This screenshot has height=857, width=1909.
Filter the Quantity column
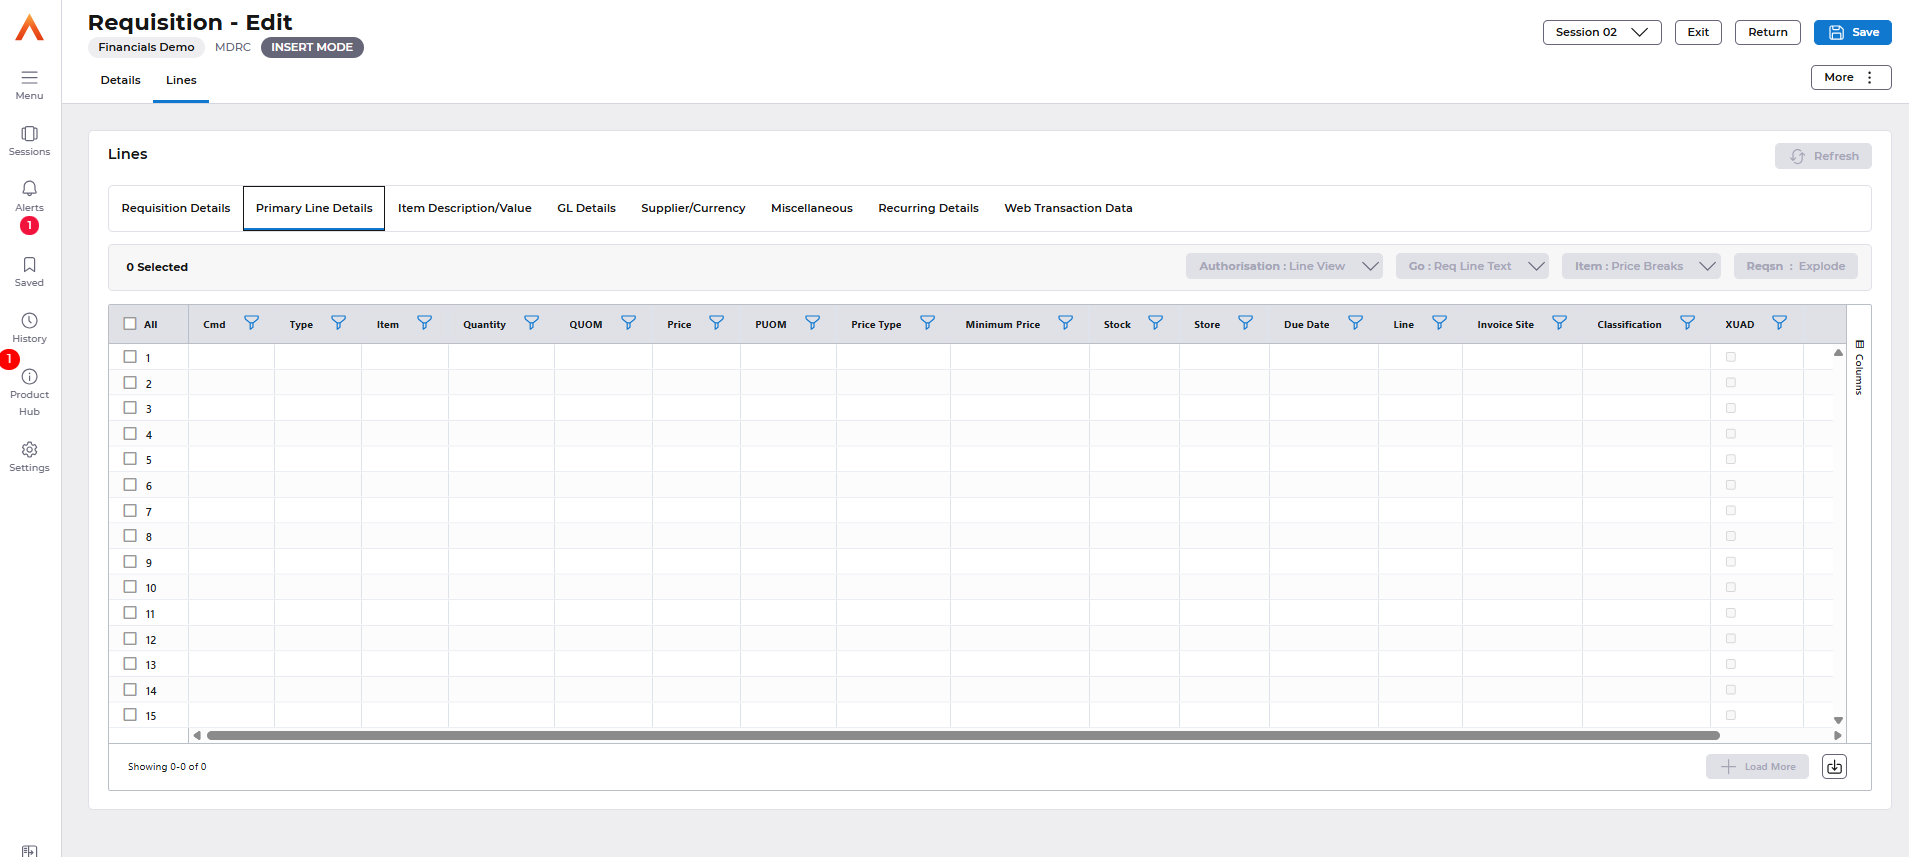(532, 323)
